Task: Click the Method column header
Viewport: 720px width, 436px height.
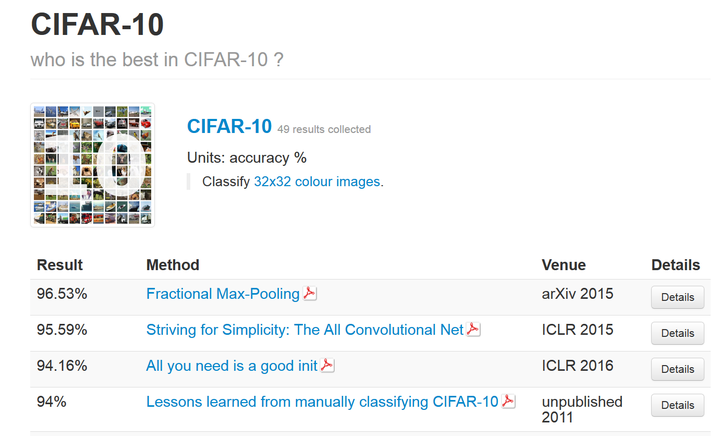Action: 173,265
